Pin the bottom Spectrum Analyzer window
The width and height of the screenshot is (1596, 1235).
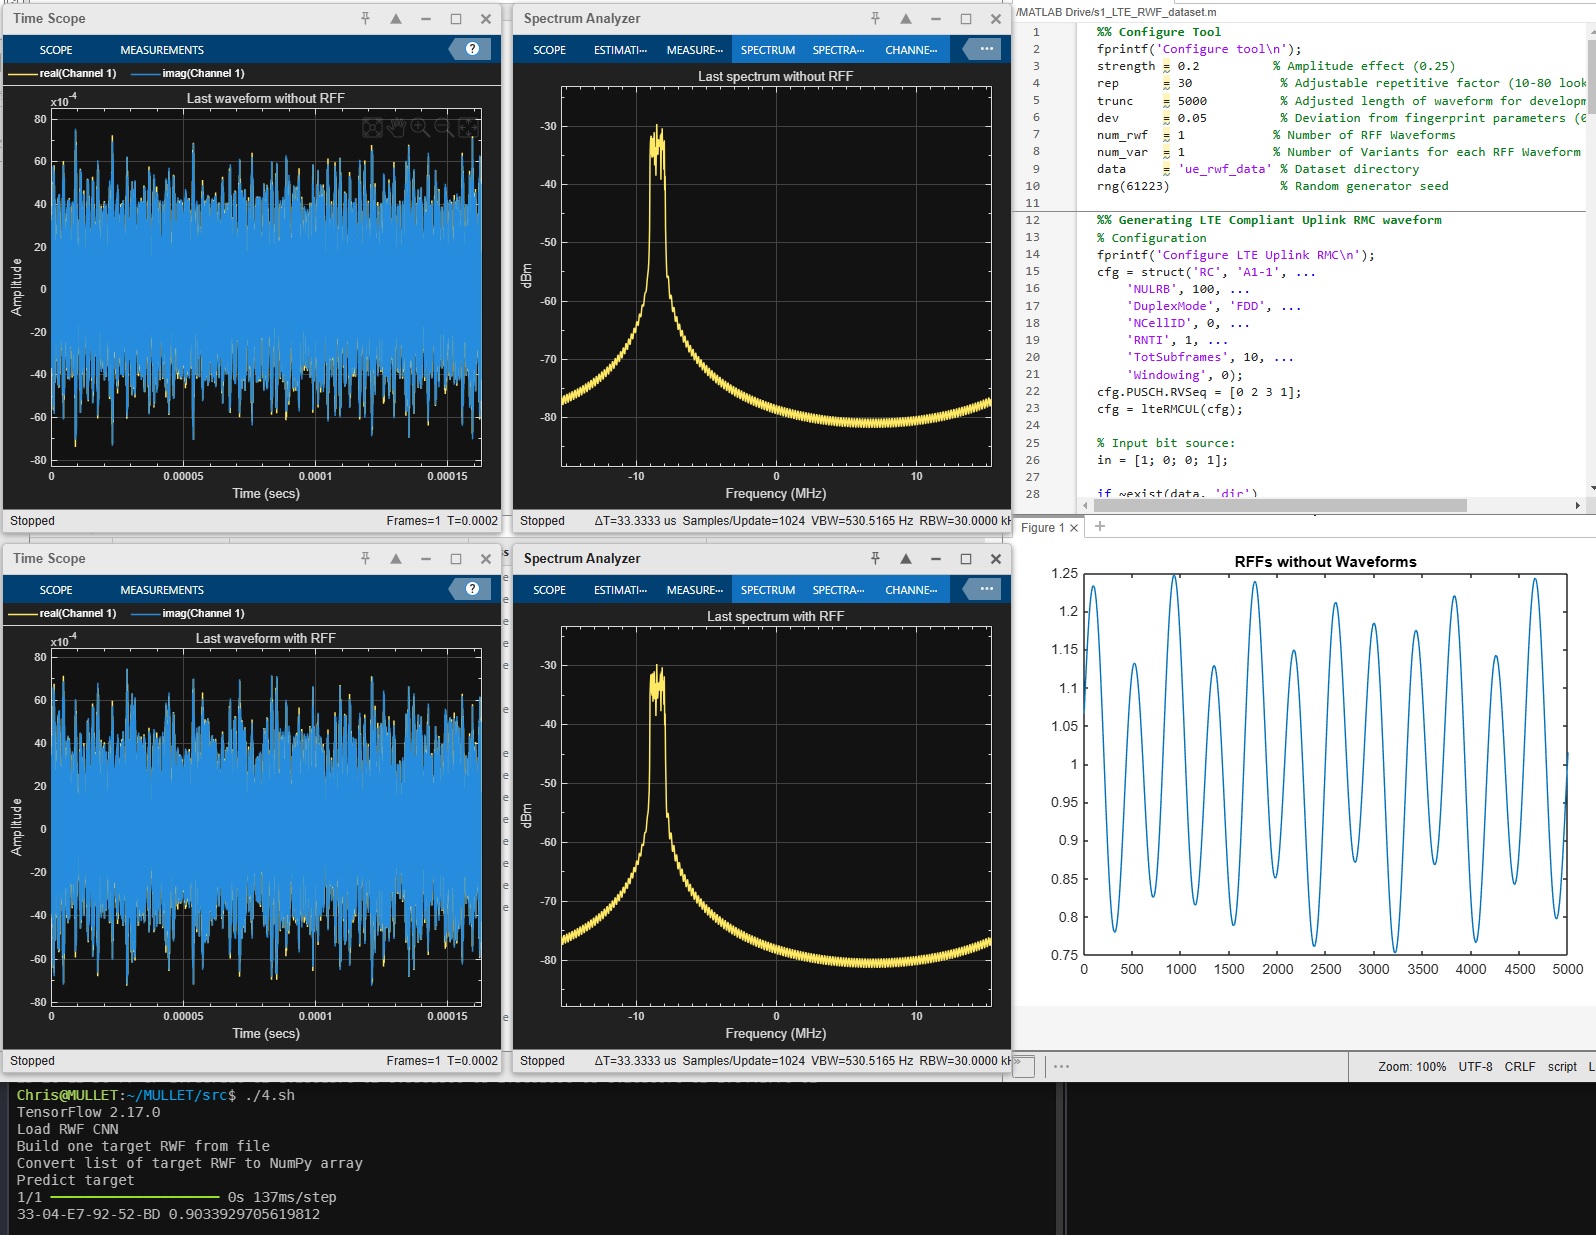click(875, 559)
